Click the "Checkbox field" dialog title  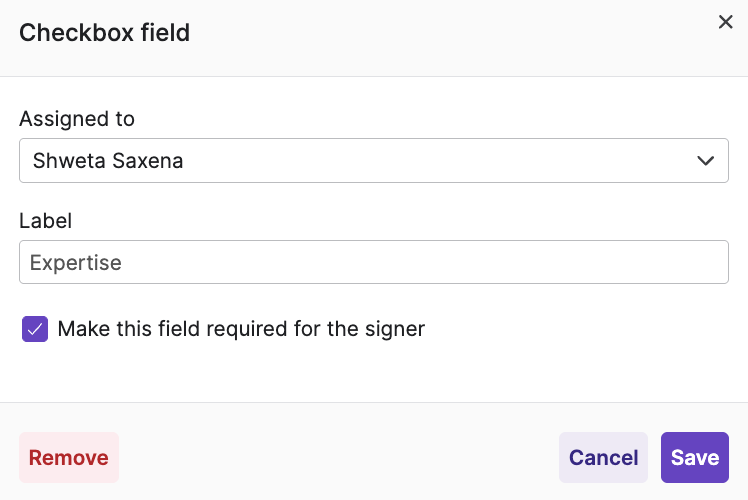click(105, 33)
